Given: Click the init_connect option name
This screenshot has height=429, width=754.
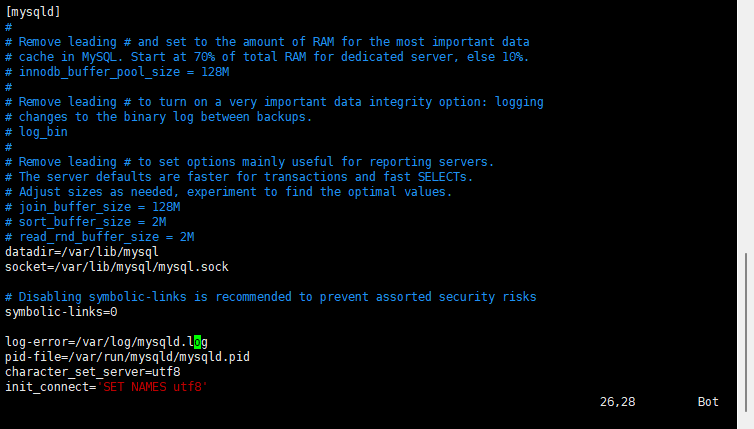Looking at the screenshot, I should 47,387.
